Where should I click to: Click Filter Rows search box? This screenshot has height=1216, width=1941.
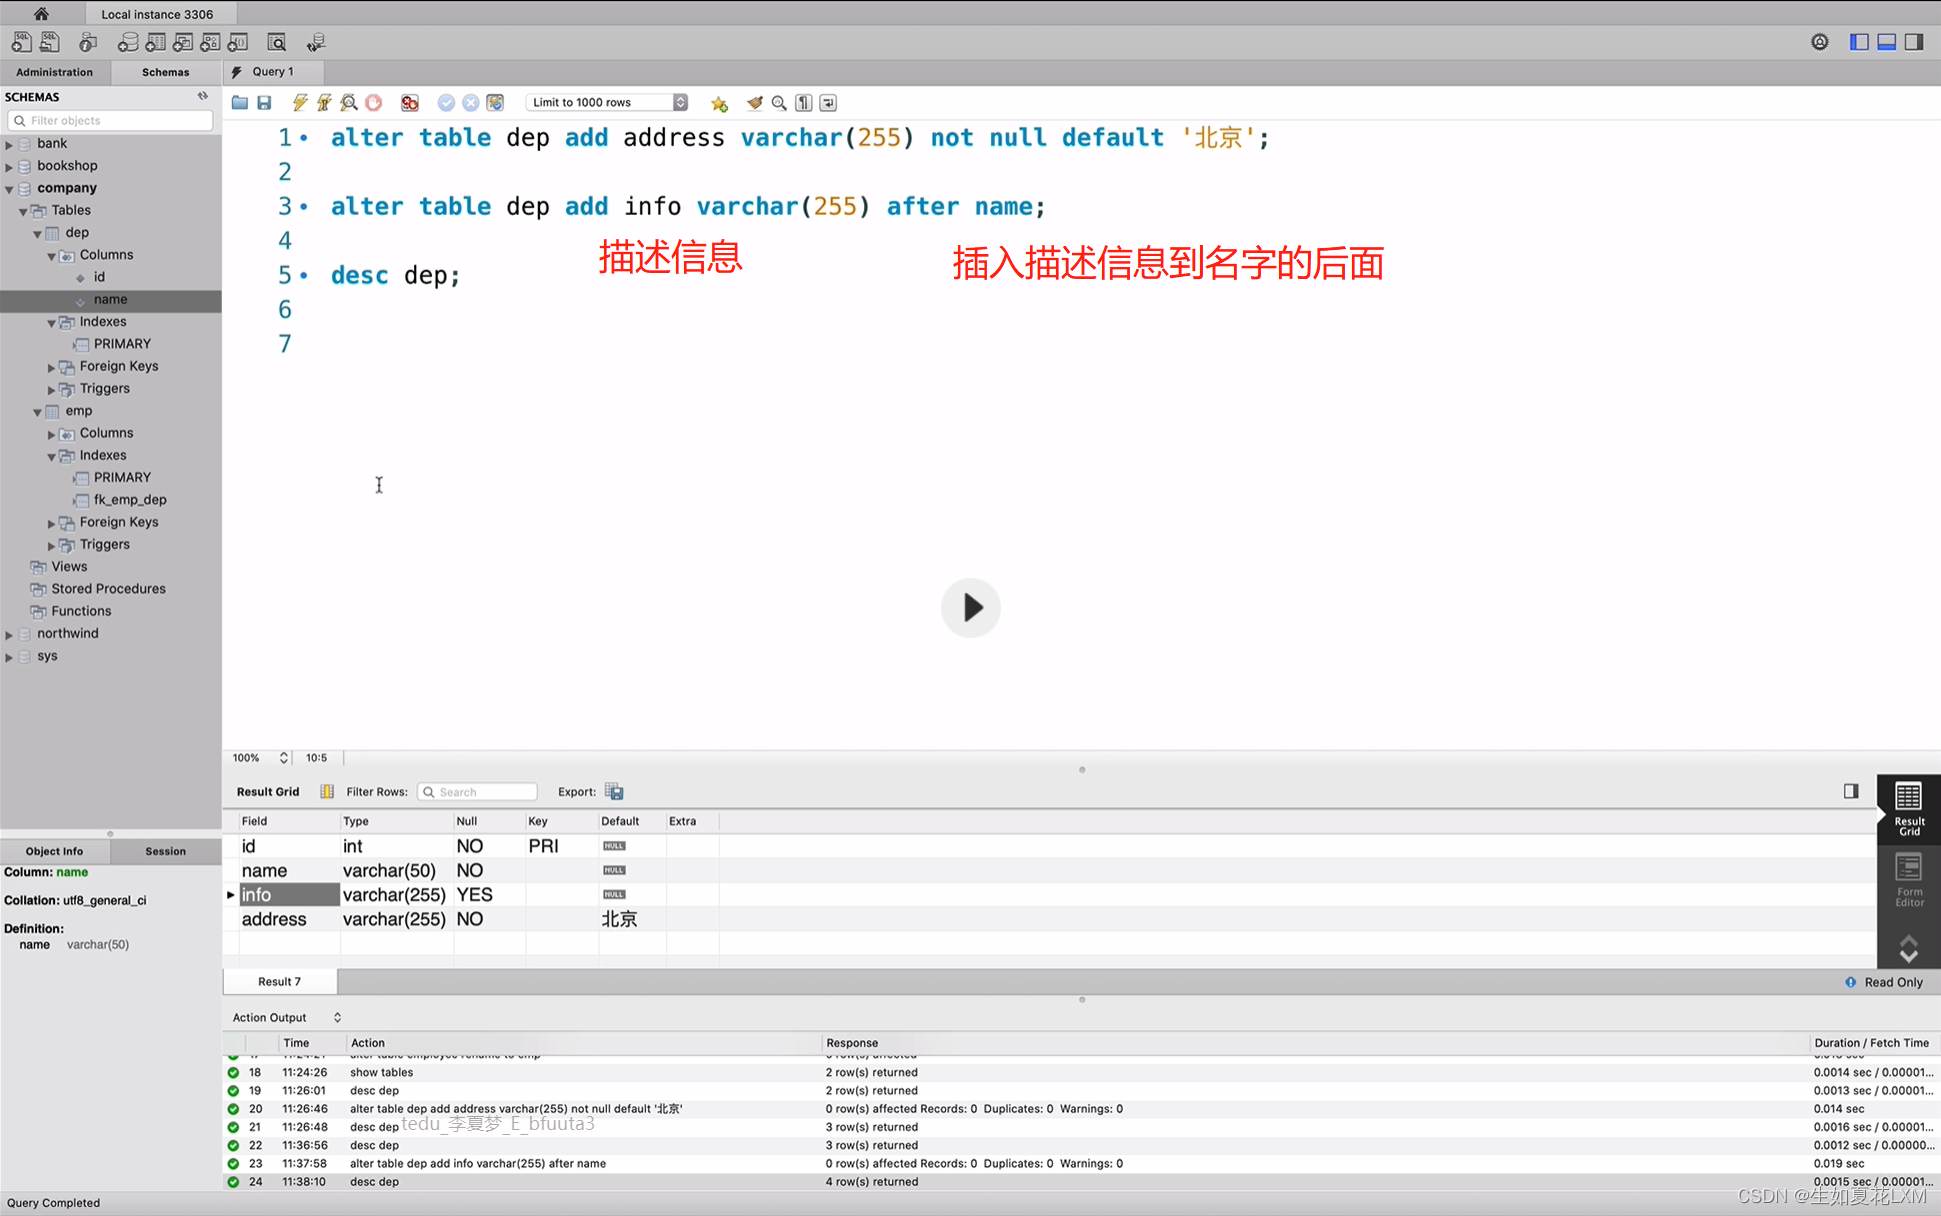[x=477, y=791]
